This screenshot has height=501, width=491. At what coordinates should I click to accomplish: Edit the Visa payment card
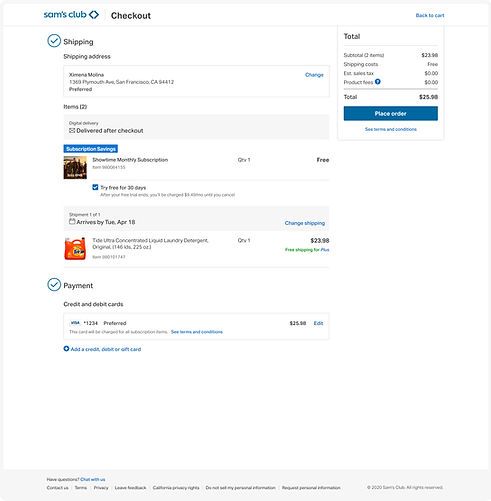(318, 323)
